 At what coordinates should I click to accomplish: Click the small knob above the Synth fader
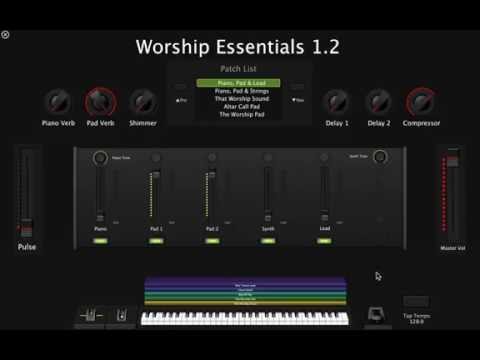point(268,157)
